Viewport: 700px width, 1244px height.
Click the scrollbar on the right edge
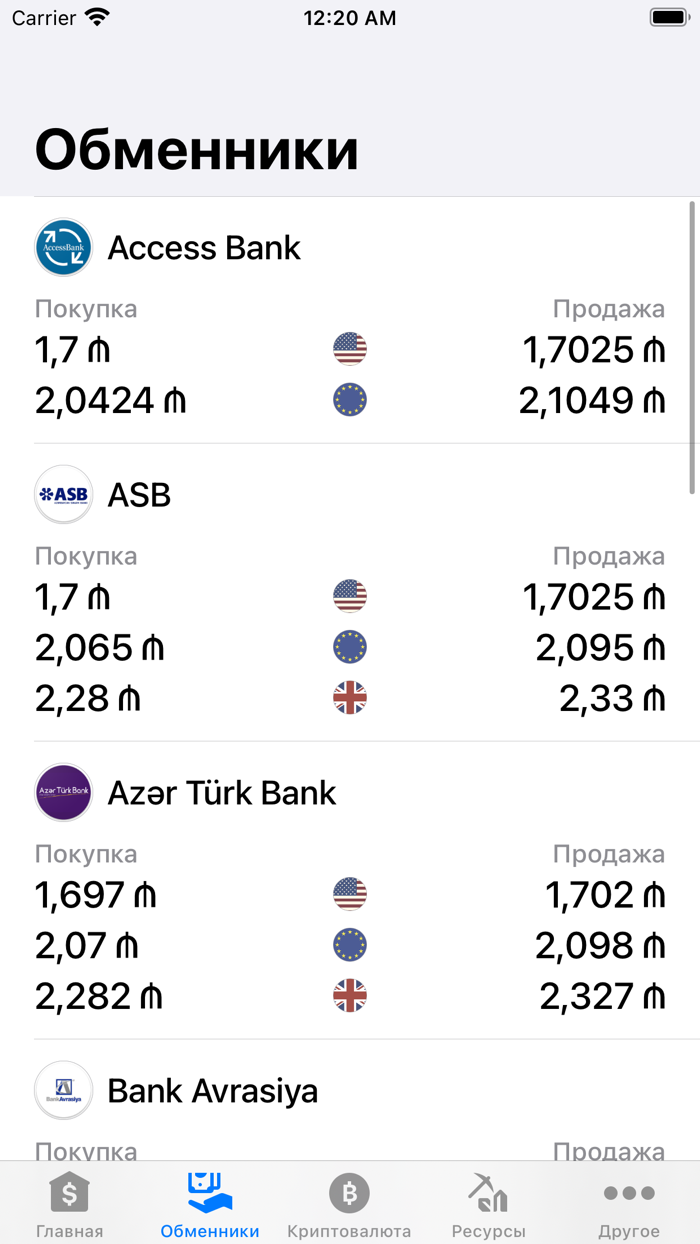pos(693,350)
